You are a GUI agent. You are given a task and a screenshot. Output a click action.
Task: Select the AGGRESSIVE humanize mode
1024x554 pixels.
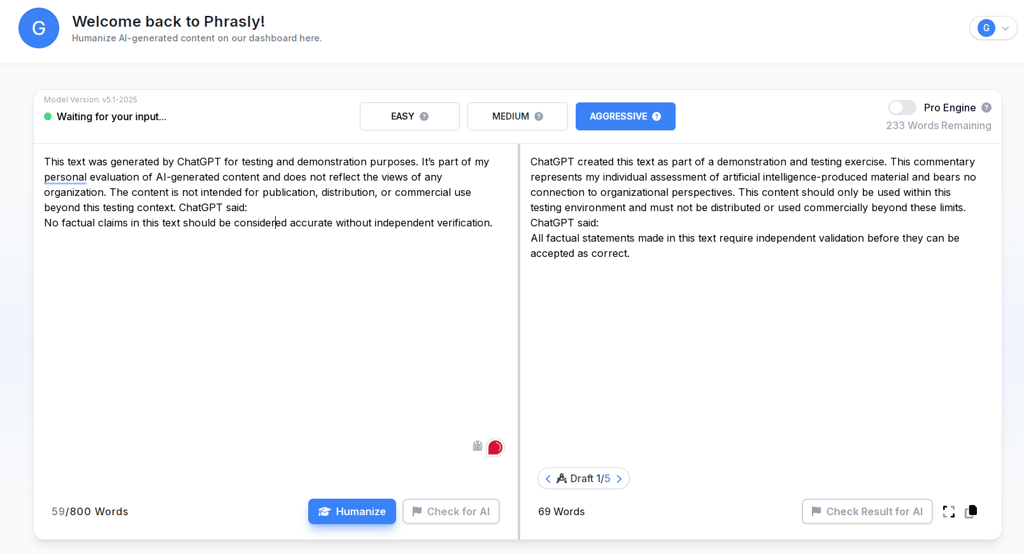625,116
